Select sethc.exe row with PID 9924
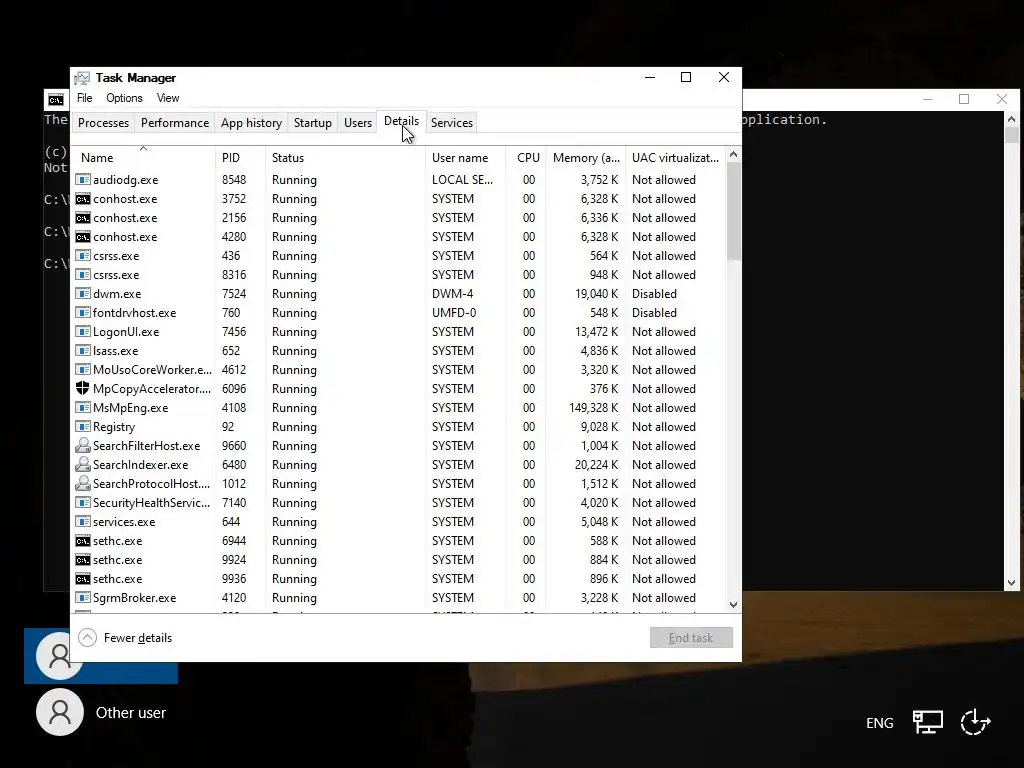1024x768 pixels. 398,560
